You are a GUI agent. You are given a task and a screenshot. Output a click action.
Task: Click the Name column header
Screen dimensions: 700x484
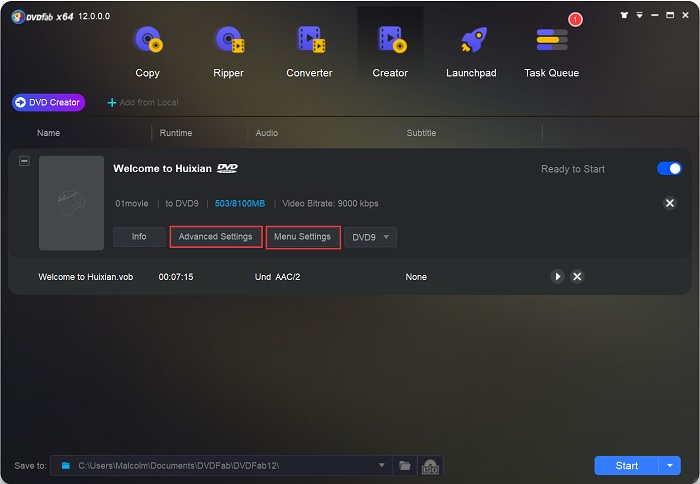tap(48, 133)
